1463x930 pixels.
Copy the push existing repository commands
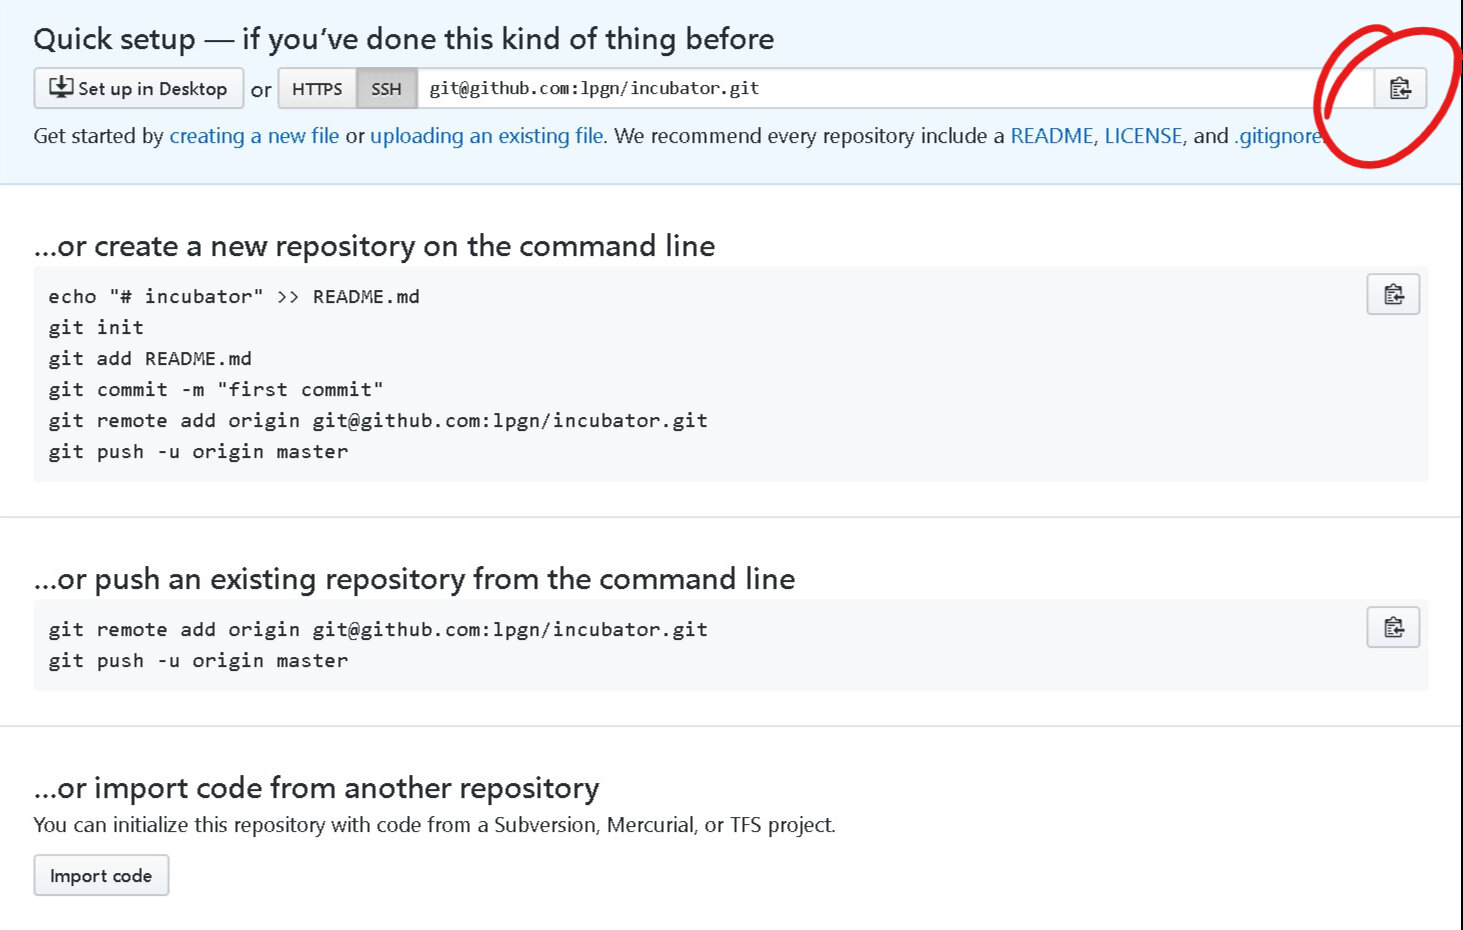click(1393, 628)
